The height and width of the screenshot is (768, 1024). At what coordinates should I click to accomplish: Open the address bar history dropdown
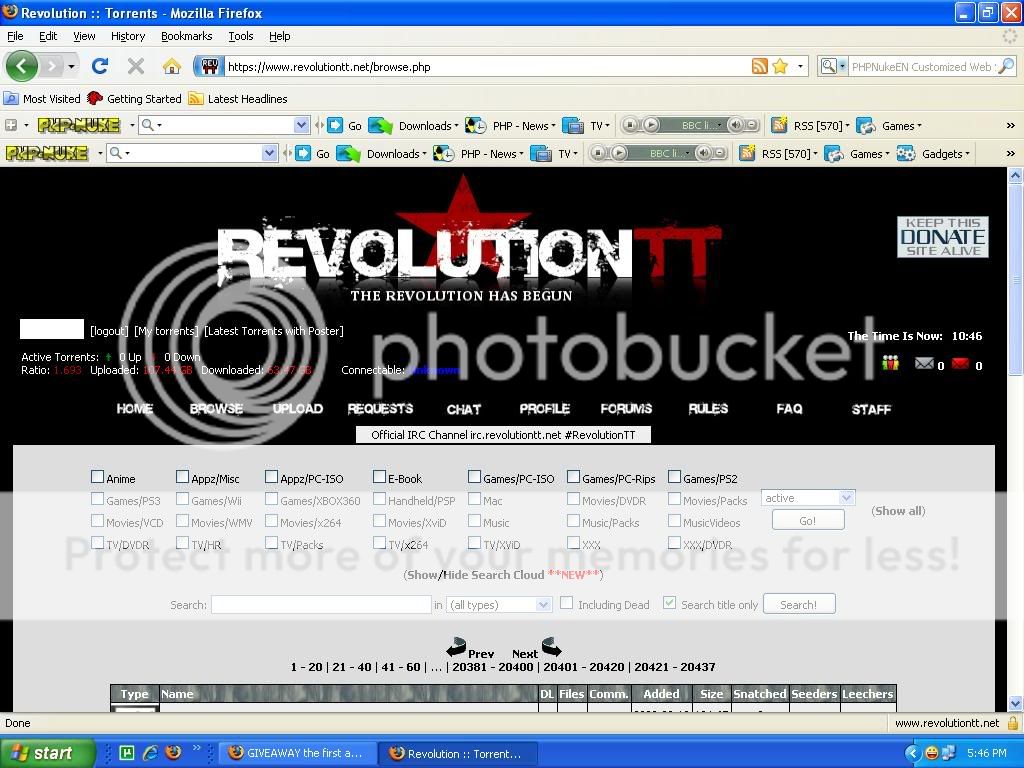coord(801,67)
